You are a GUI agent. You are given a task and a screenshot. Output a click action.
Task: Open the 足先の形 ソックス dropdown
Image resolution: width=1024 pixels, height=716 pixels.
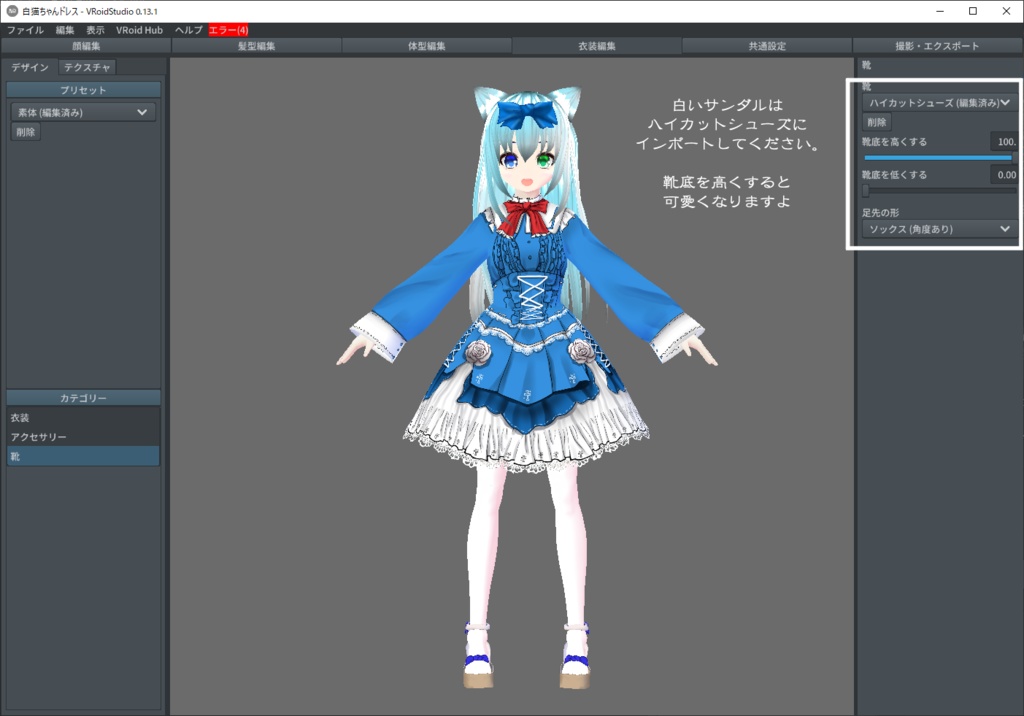(937, 229)
